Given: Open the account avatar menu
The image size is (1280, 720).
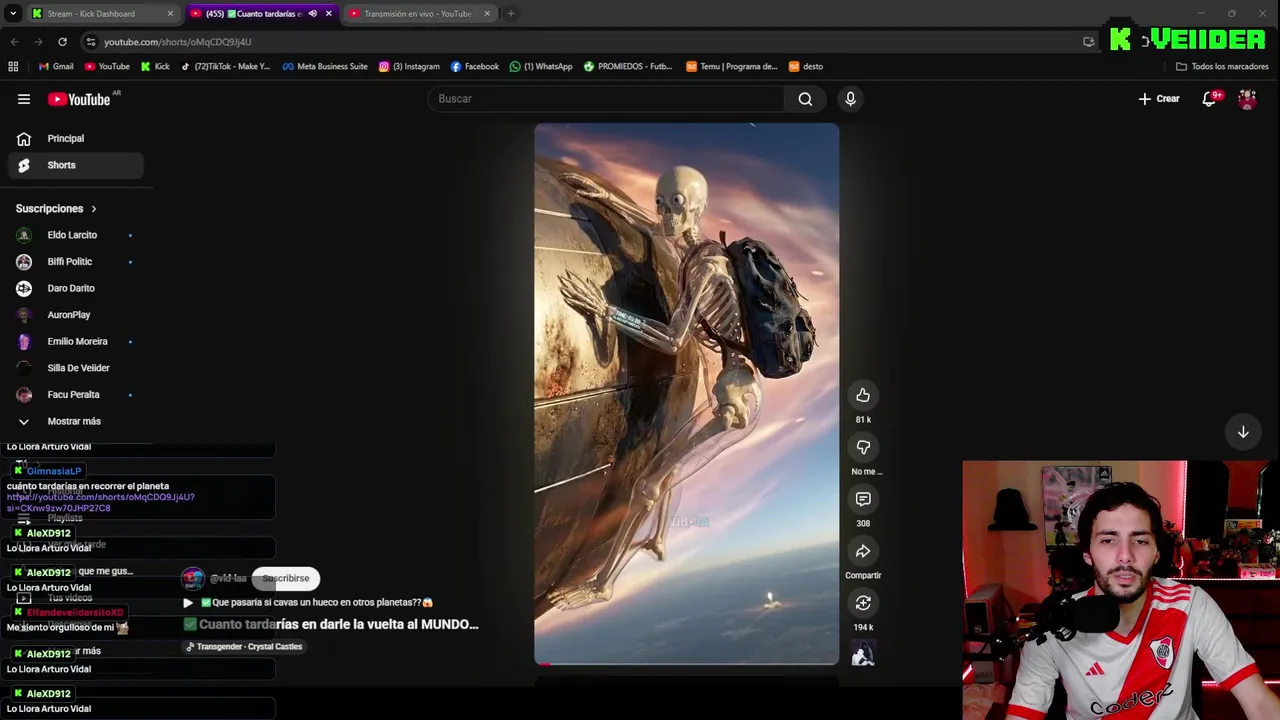Looking at the screenshot, I should point(1247,99).
